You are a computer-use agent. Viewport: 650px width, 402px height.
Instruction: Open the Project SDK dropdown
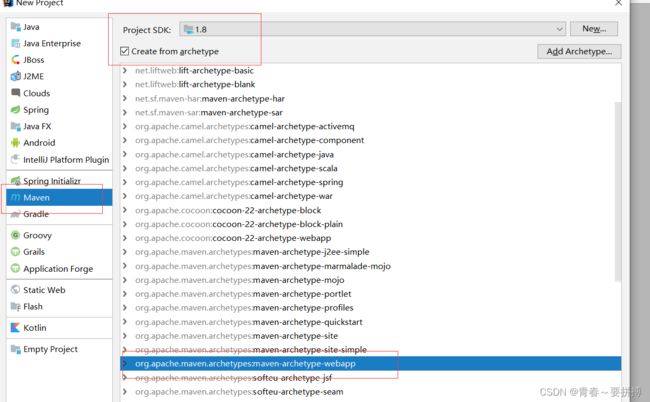[x=373, y=29]
